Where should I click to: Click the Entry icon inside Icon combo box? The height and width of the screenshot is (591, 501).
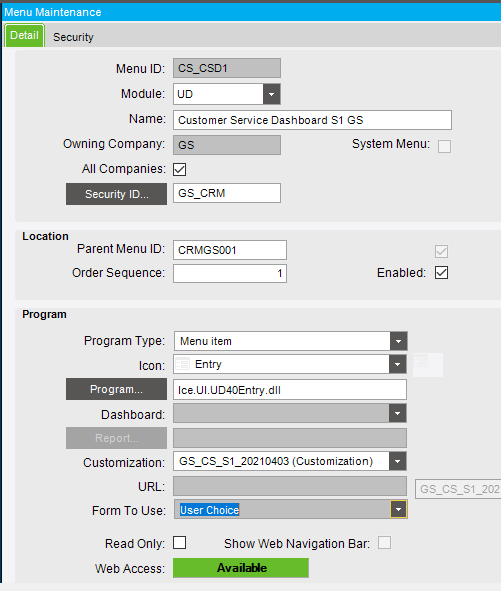[x=183, y=364]
